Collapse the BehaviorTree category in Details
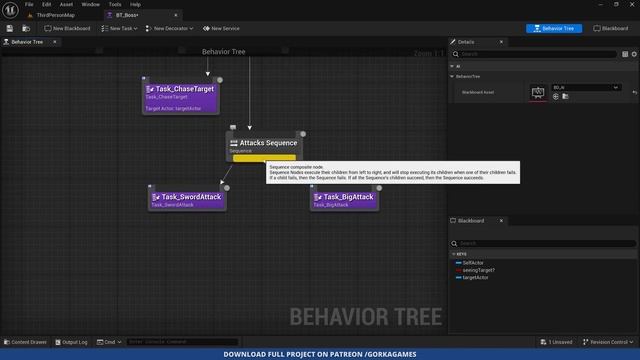The image size is (640, 360). pyautogui.click(x=452, y=76)
